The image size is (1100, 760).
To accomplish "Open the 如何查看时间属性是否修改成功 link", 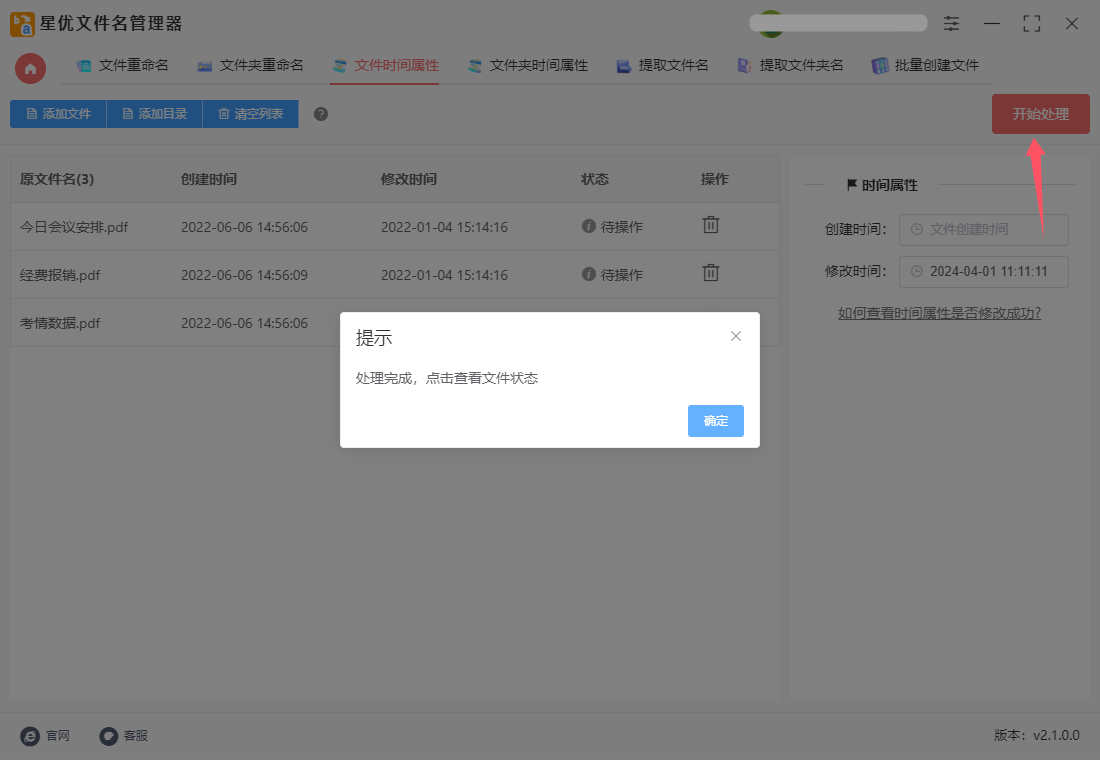I will pyautogui.click(x=939, y=313).
